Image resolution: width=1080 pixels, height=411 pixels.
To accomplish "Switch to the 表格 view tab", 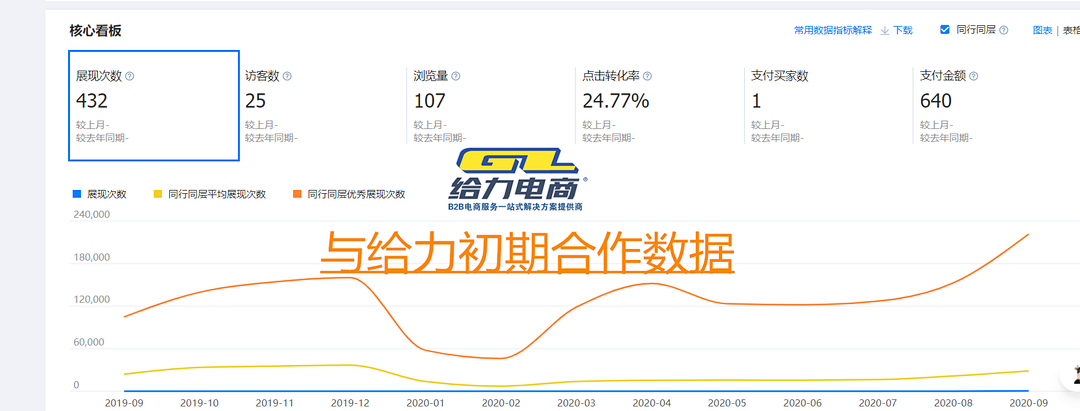I will point(1069,31).
